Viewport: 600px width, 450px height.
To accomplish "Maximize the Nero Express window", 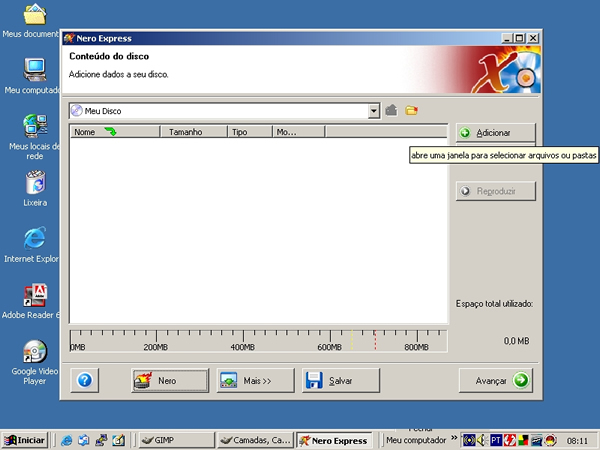I will [x=519, y=38].
